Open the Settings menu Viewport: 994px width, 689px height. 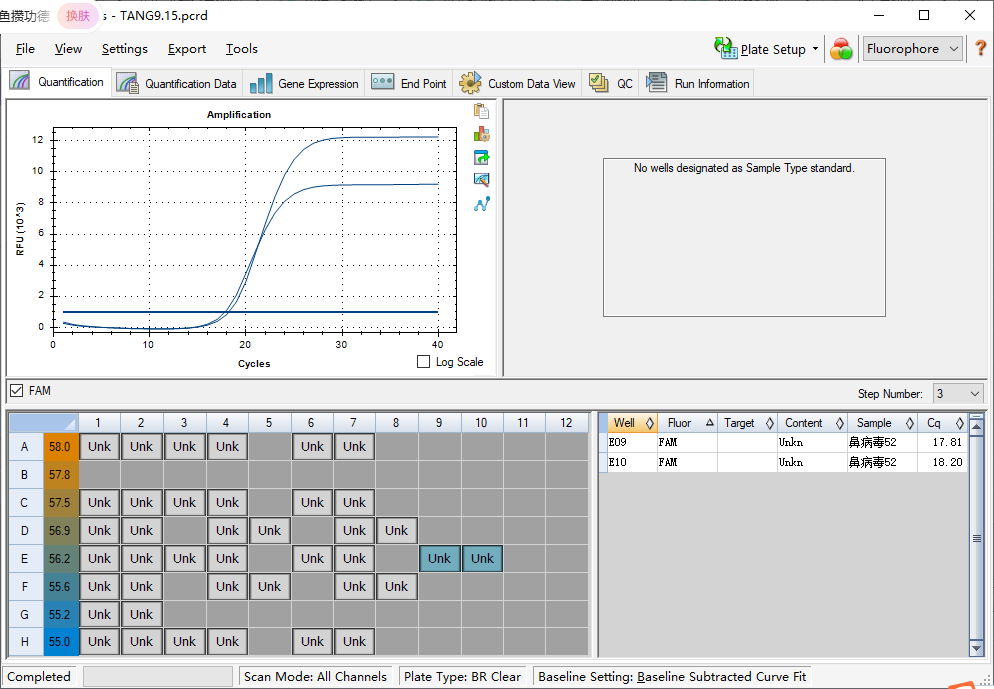[x=124, y=49]
